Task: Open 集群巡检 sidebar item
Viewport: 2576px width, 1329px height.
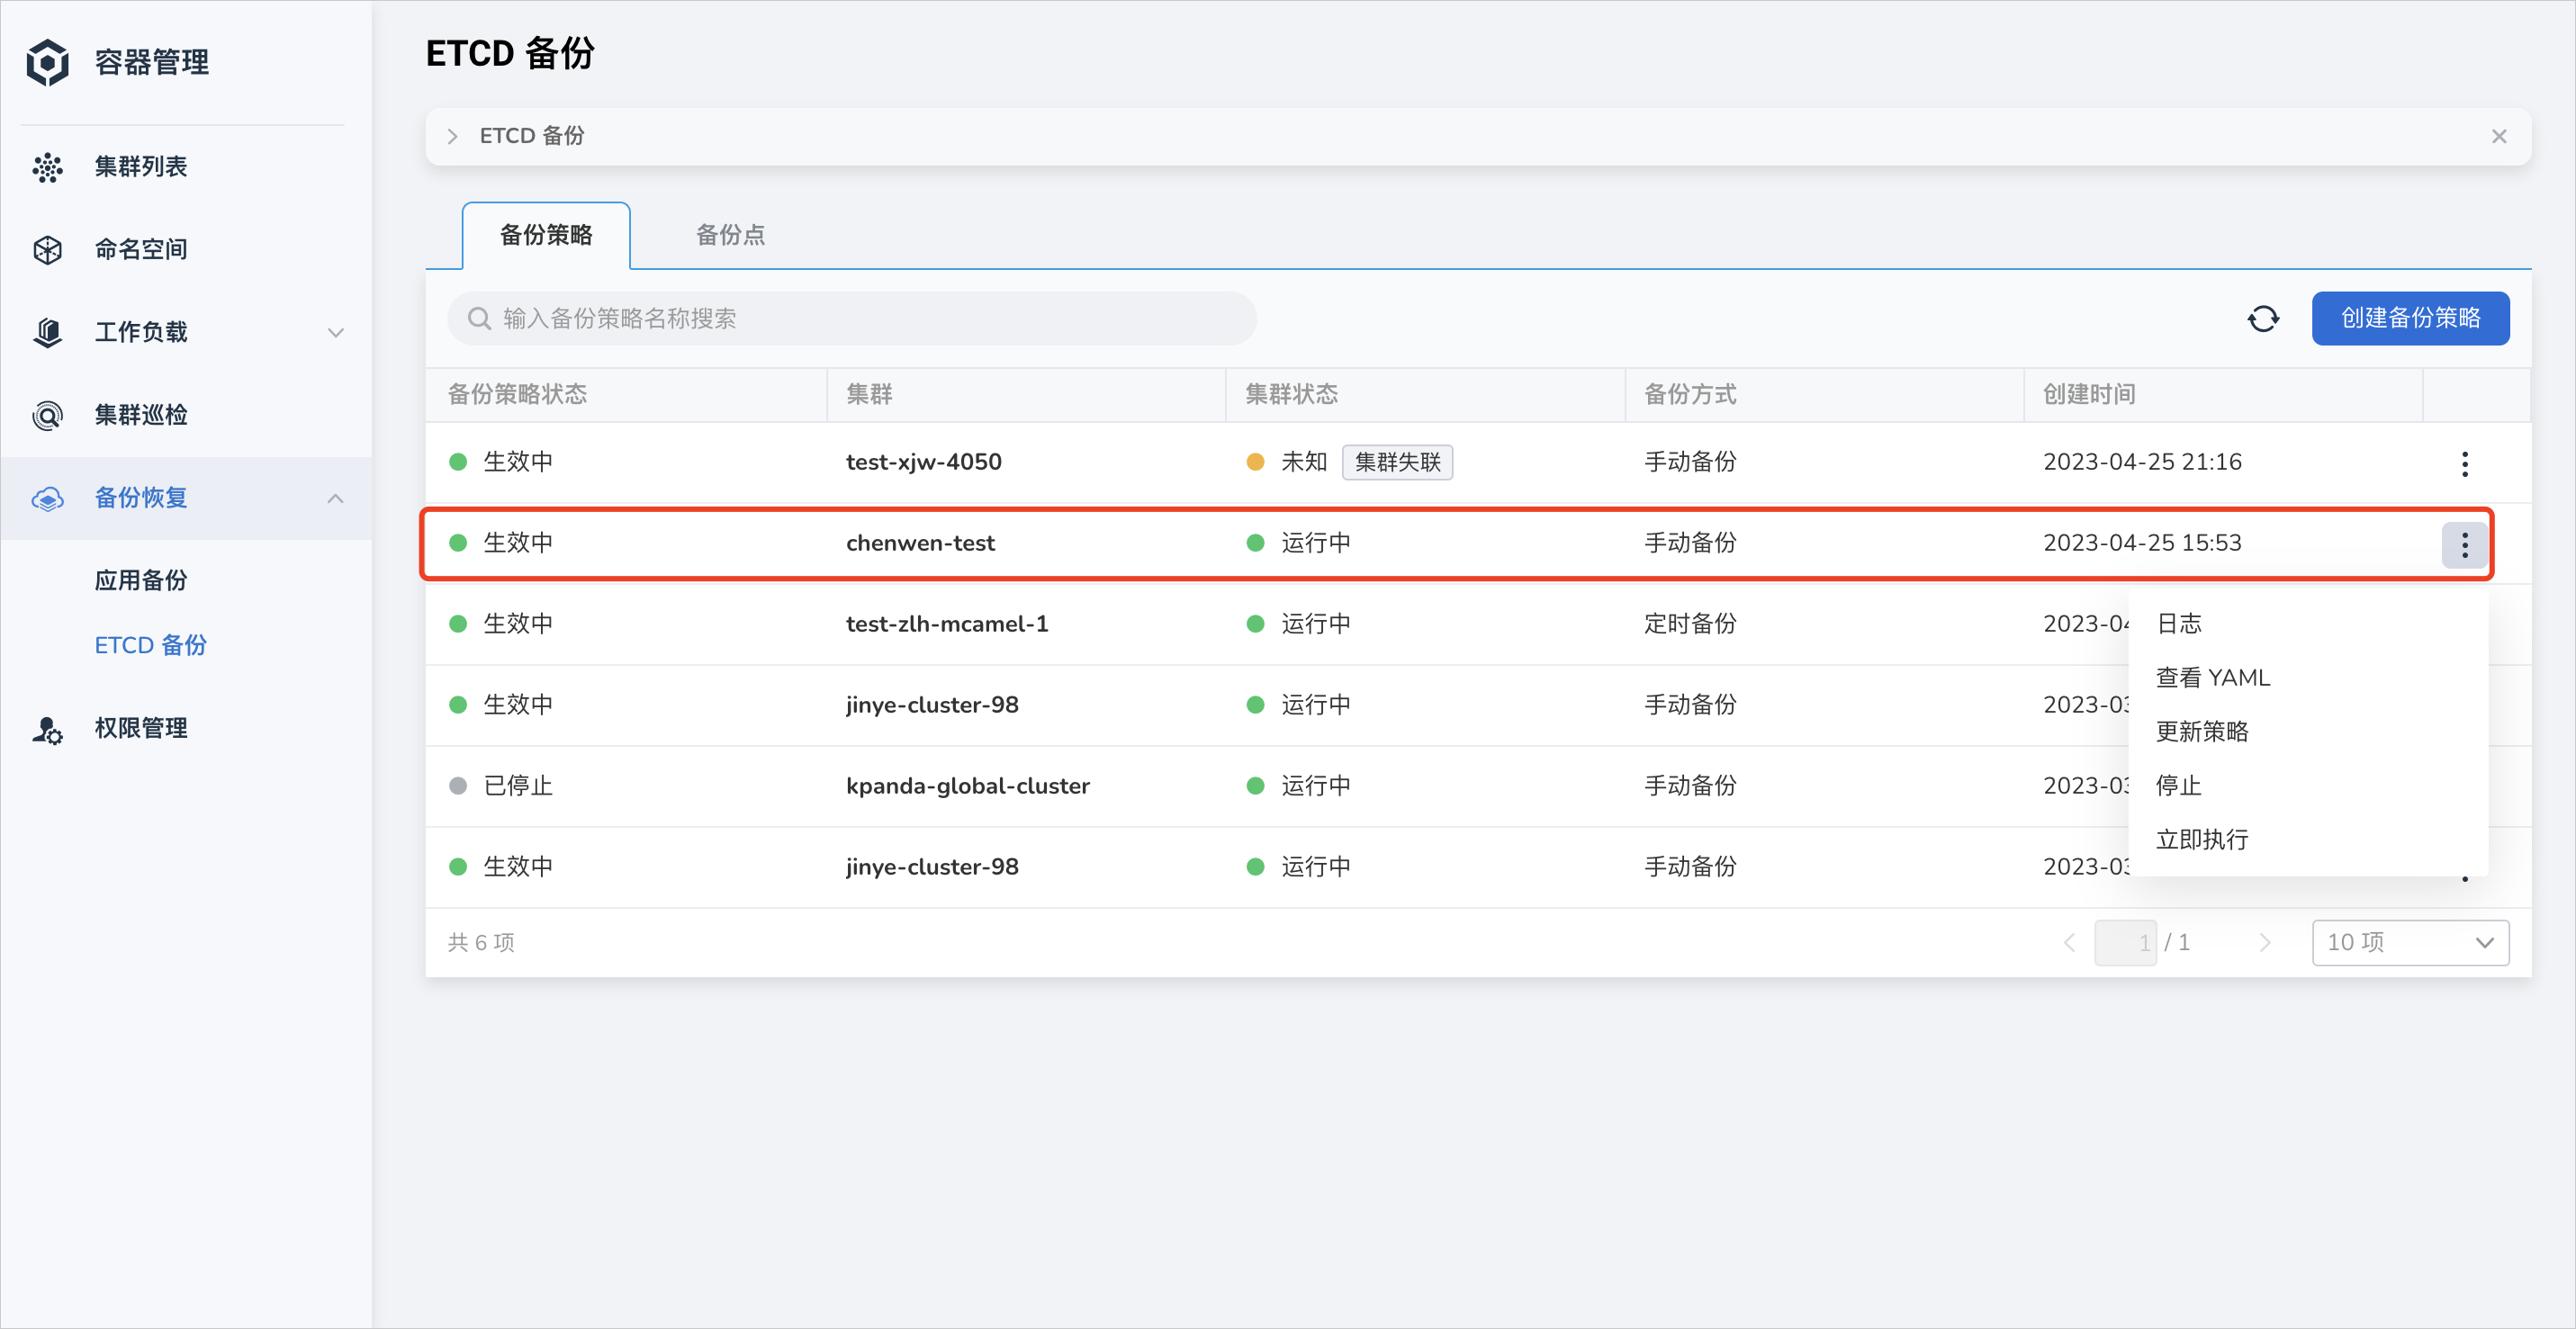Action: tap(185, 415)
